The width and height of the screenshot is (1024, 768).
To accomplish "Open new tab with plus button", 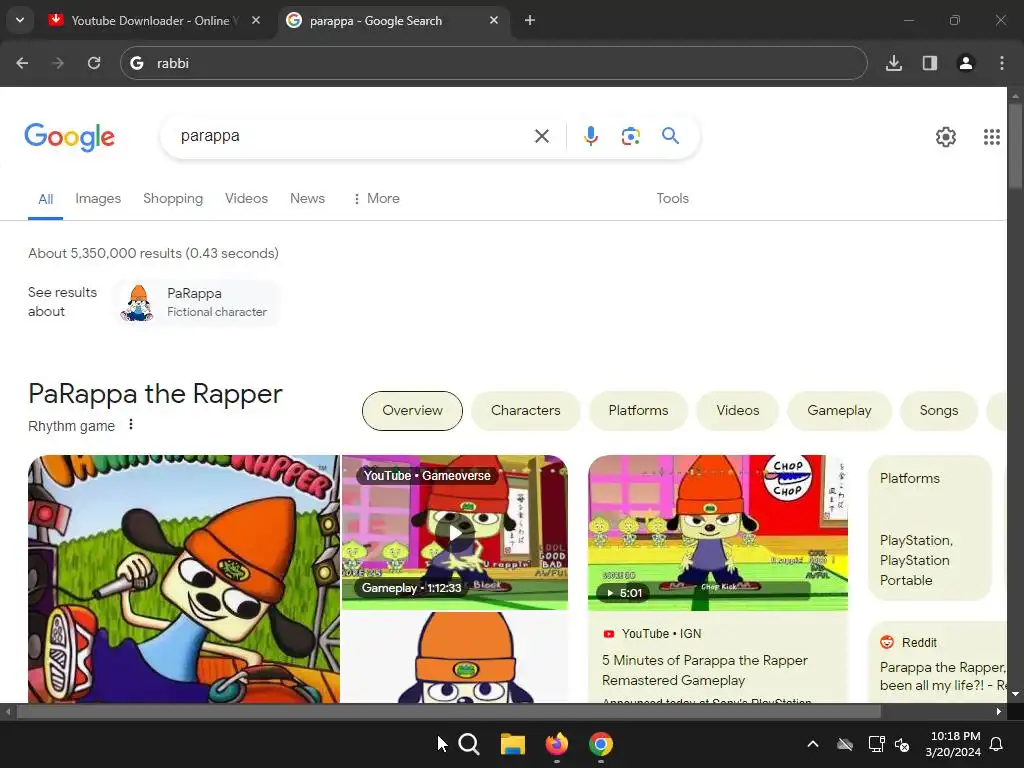I will tap(530, 20).
